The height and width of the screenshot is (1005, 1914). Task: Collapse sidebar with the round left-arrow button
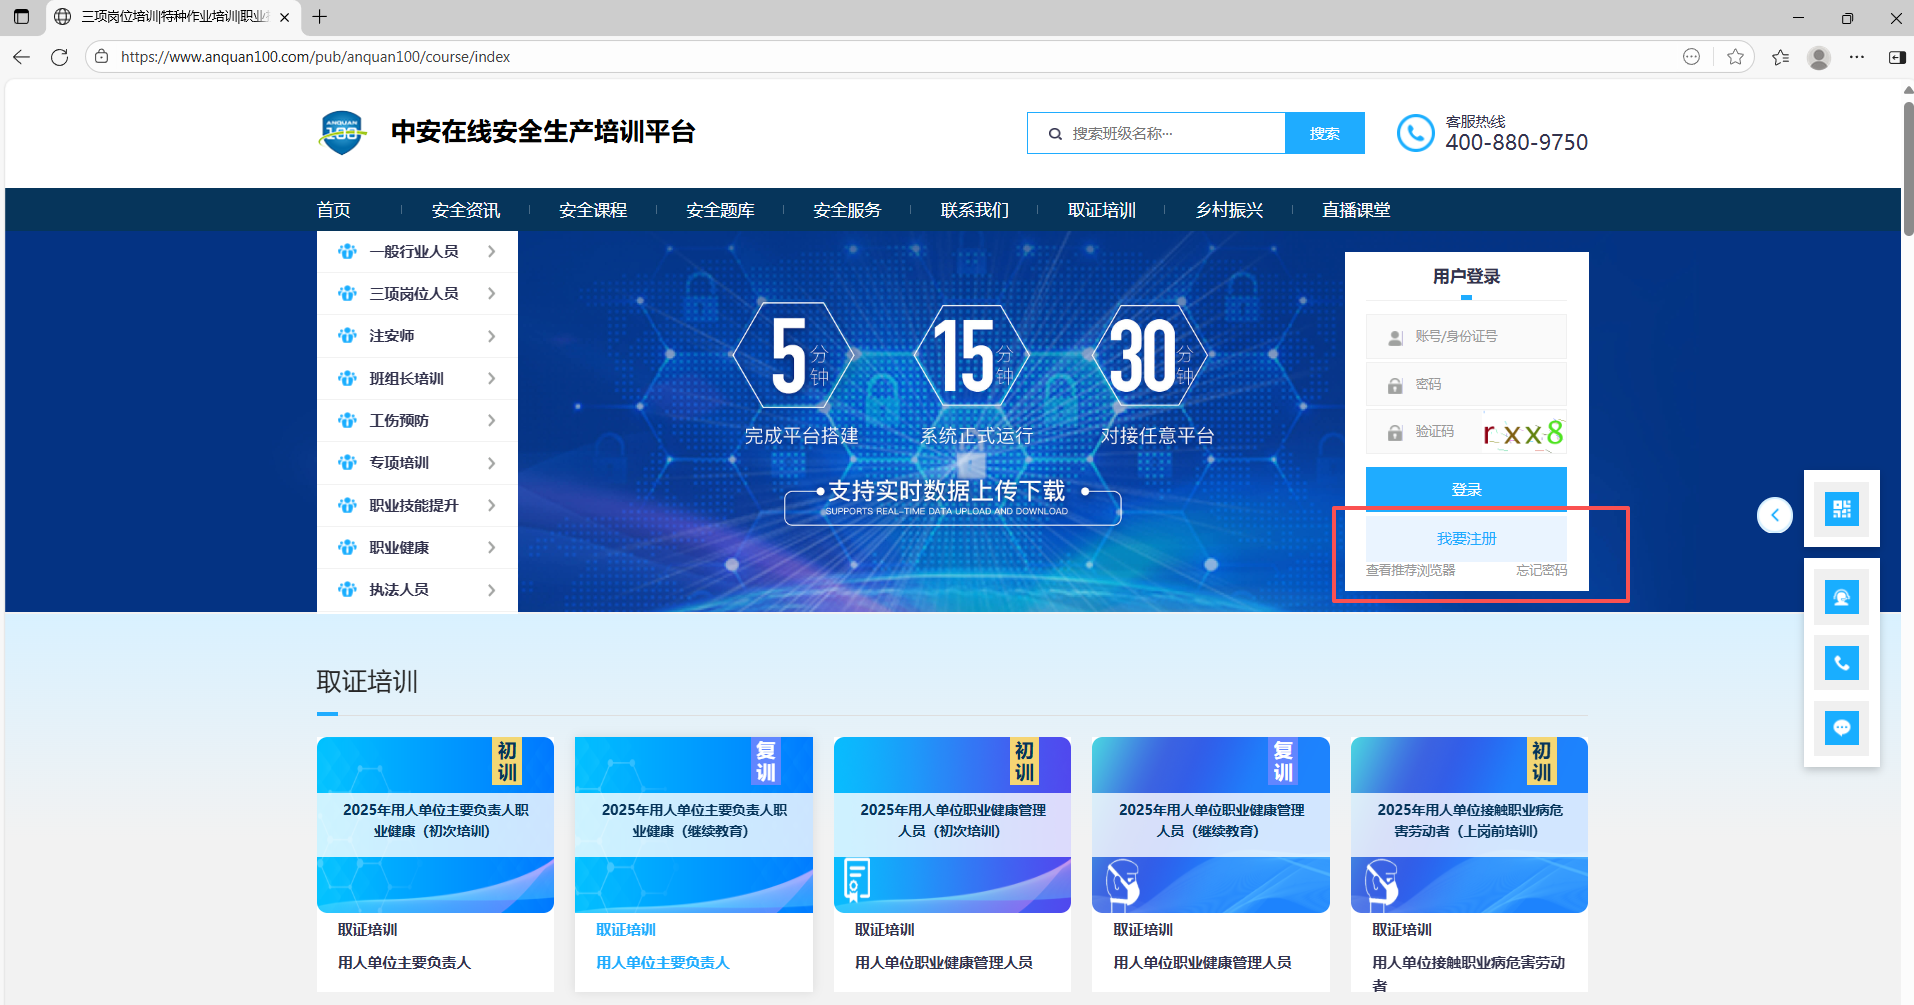[1774, 515]
